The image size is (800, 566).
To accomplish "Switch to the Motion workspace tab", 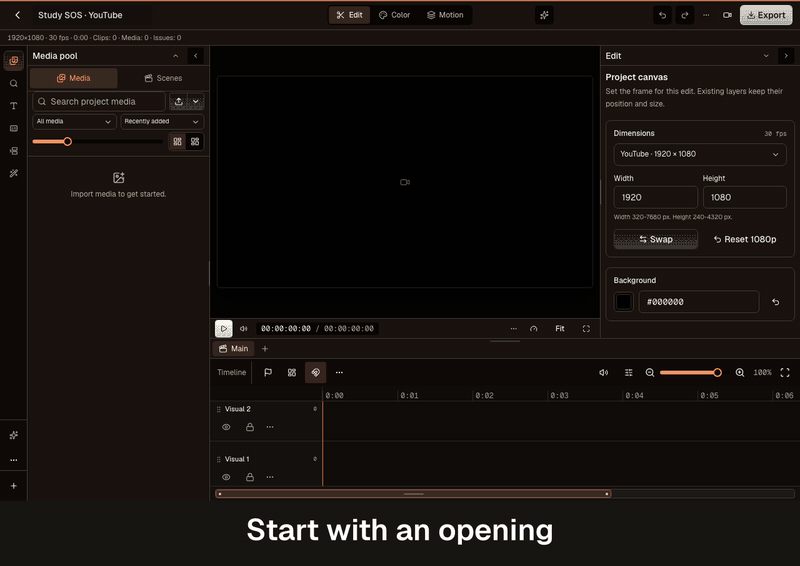I will point(445,15).
